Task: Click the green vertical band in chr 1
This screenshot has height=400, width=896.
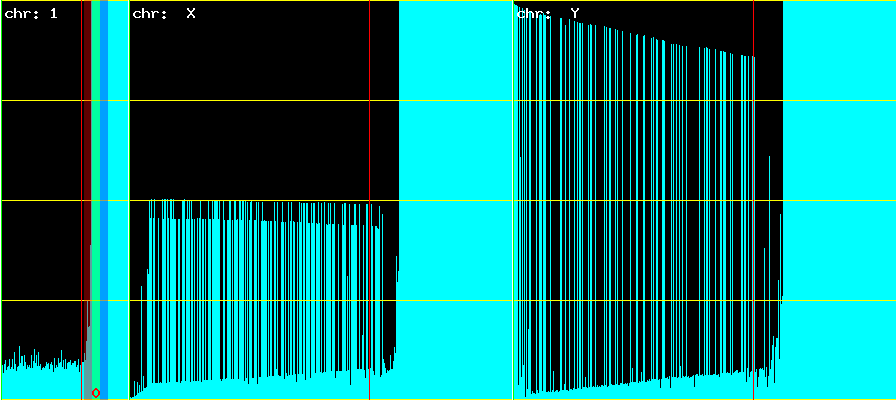Action: 95,150
